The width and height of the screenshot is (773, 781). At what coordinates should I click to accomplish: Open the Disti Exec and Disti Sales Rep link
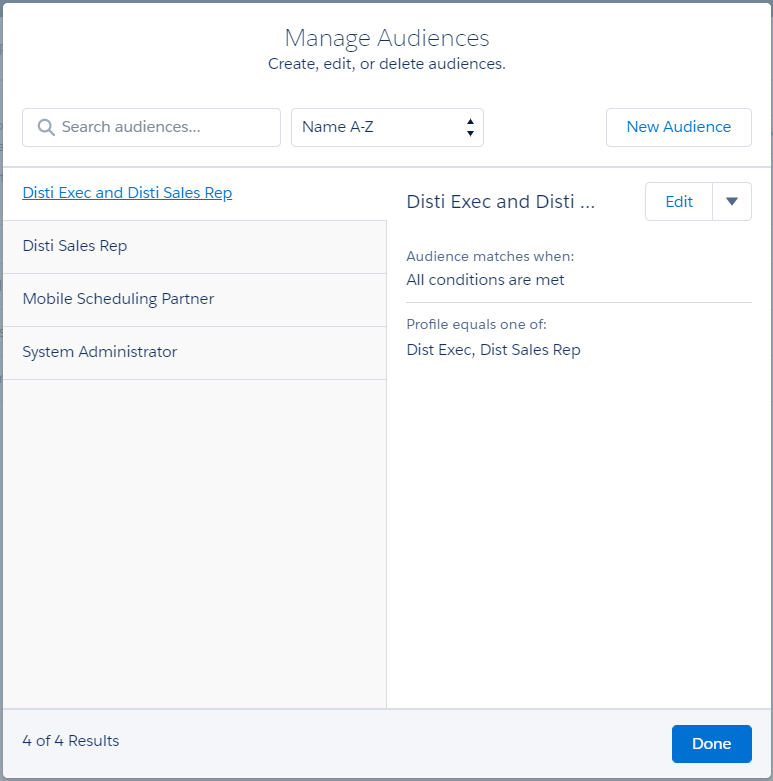click(x=127, y=193)
